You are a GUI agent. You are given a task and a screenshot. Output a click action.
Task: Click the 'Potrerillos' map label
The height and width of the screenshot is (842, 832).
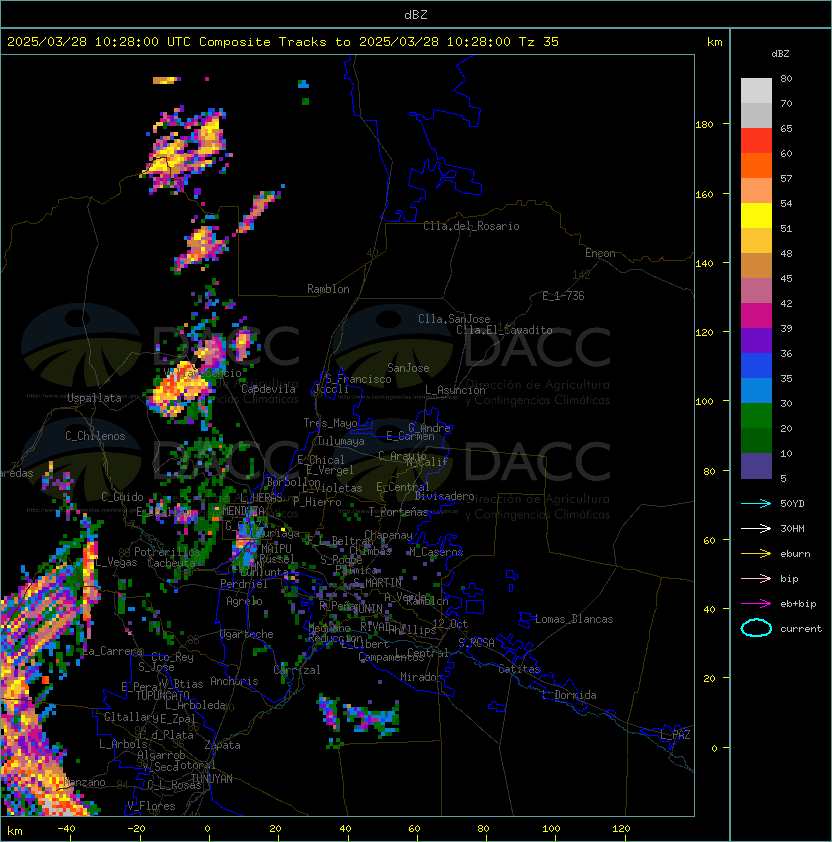click(x=167, y=552)
